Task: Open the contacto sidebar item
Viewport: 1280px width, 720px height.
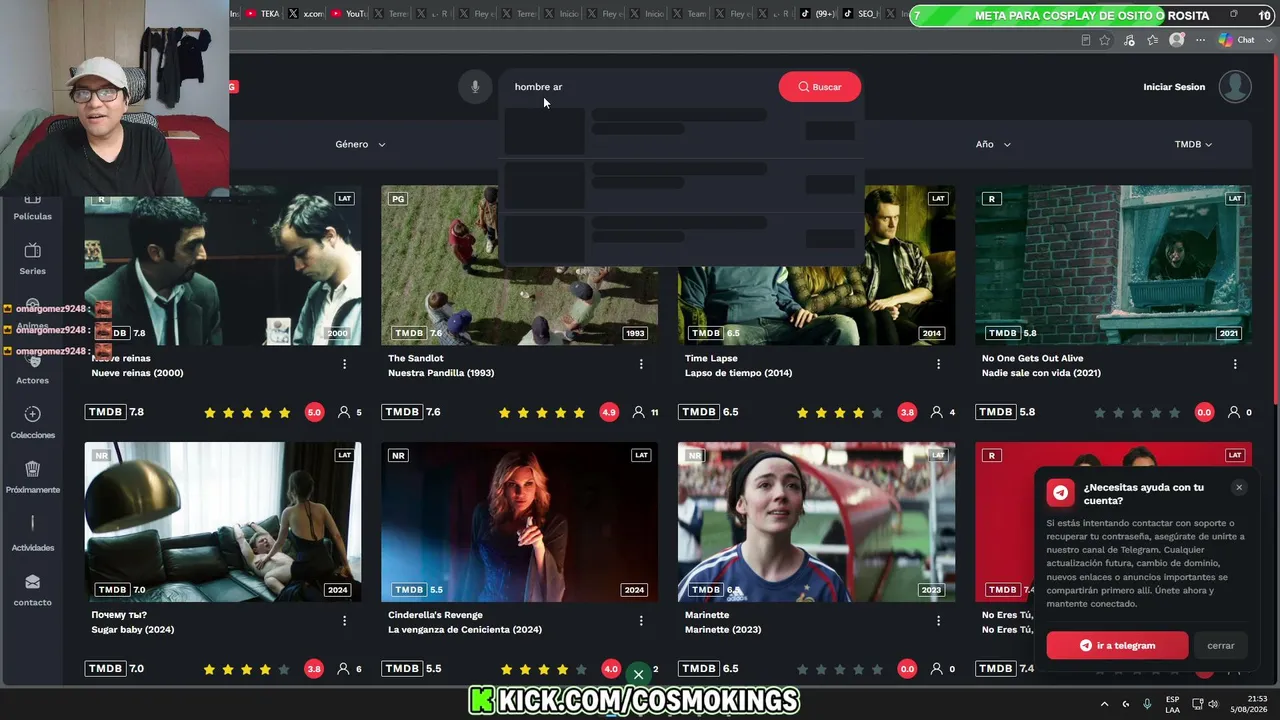Action: 32,590
